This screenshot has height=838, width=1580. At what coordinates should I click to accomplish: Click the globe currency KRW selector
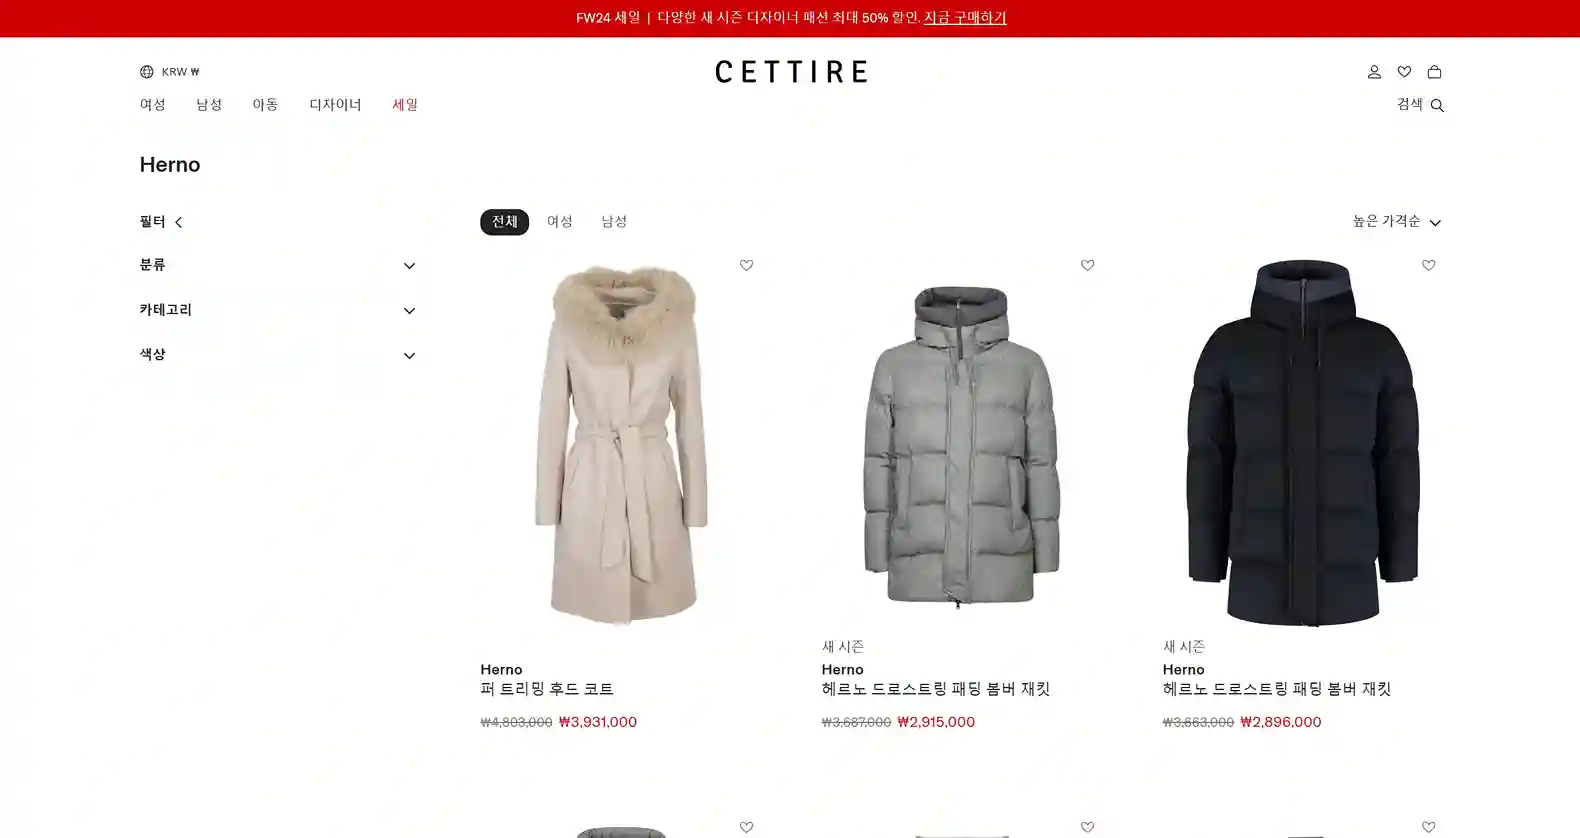169,72
